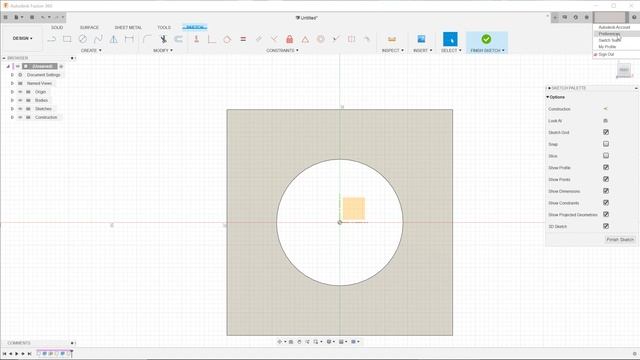This screenshot has width=640, height=360.
Task: Click the Finish Sketch button in palette
Action: coord(620,240)
